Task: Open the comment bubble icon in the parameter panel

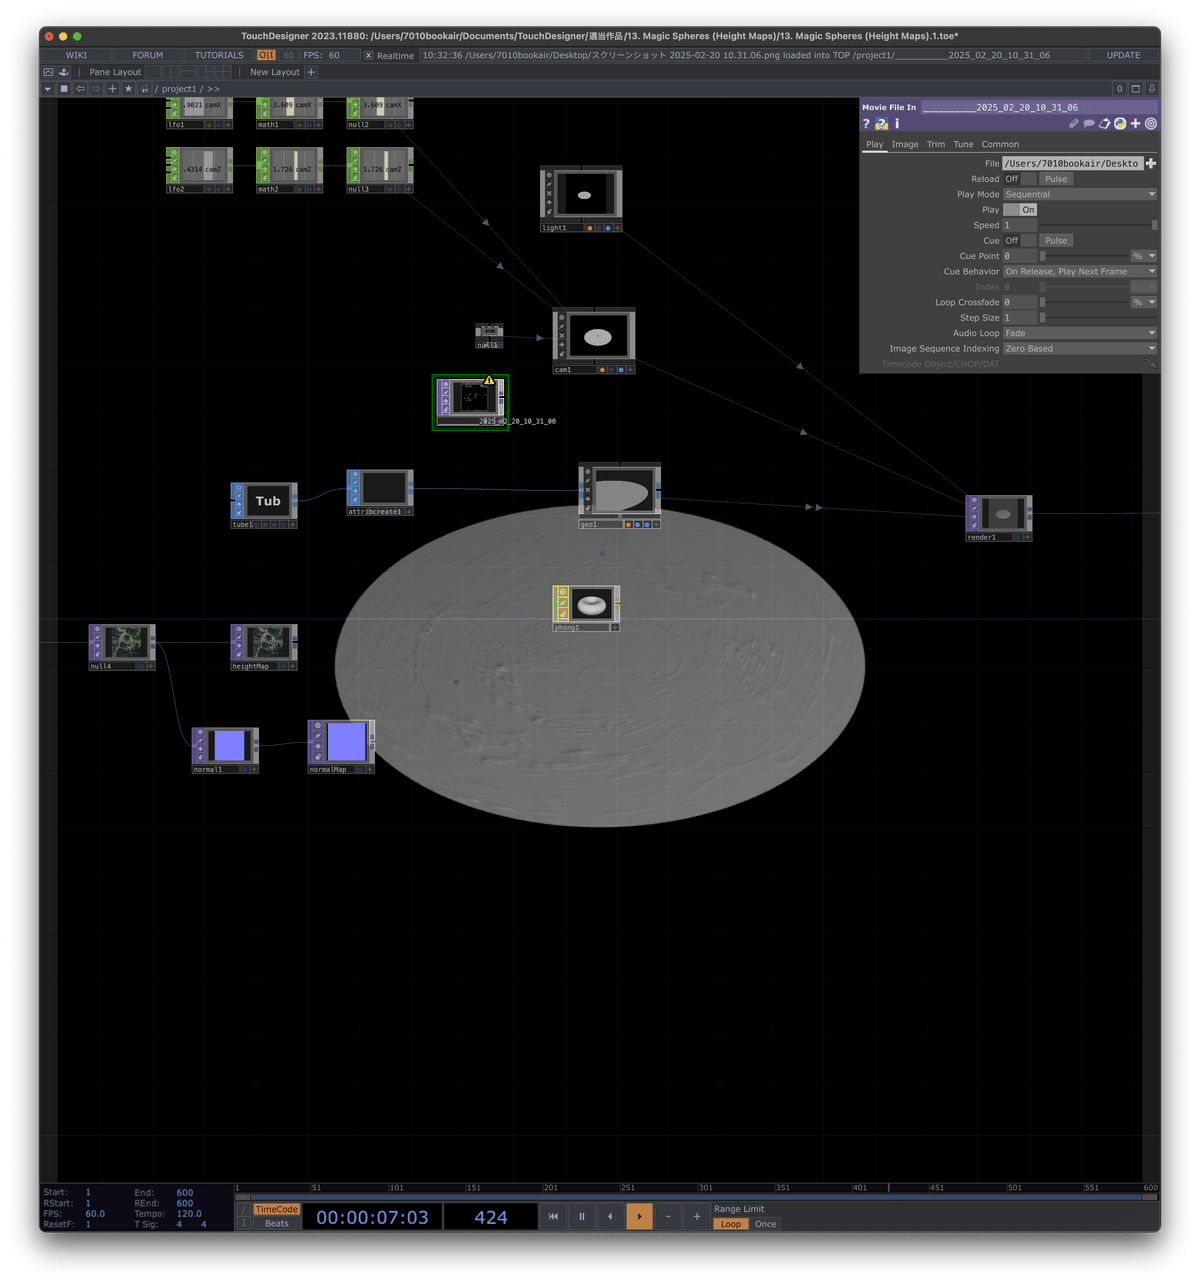Action: pyautogui.click(x=1088, y=123)
